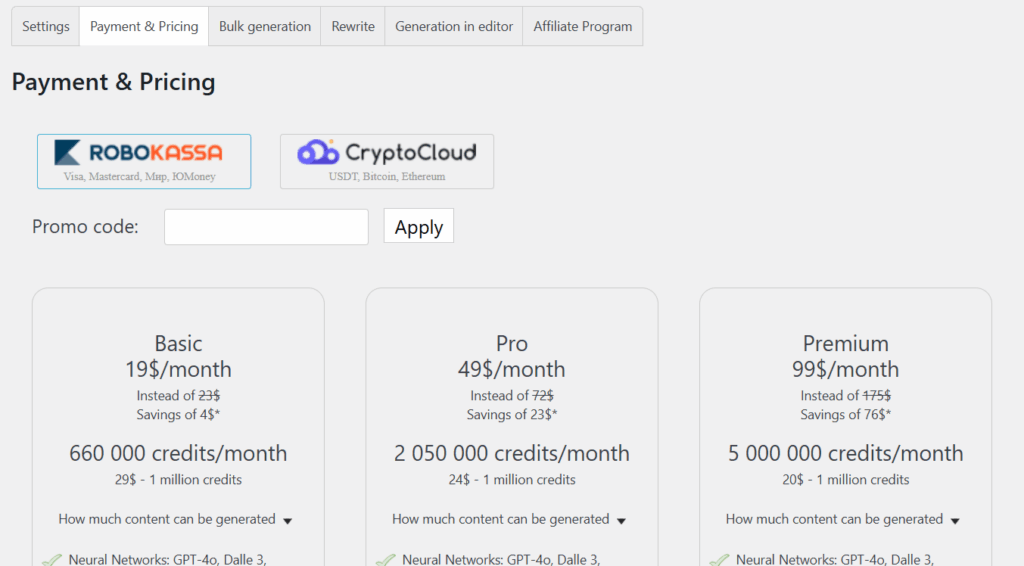This screenshot has width=1024, height=566.
Task: Open the Affiliate Program tab
Action: point(583,27)
